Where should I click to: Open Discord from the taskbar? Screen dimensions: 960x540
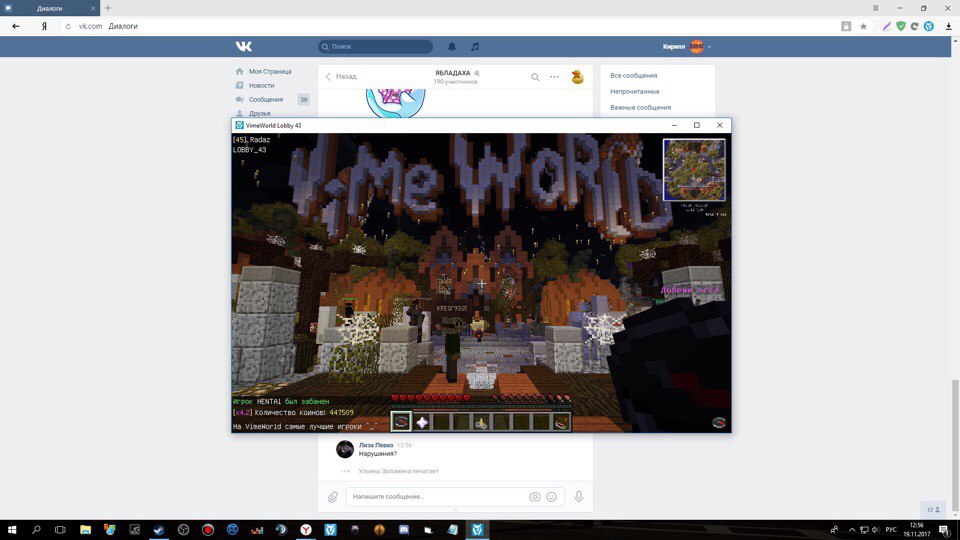click(403, 530)
